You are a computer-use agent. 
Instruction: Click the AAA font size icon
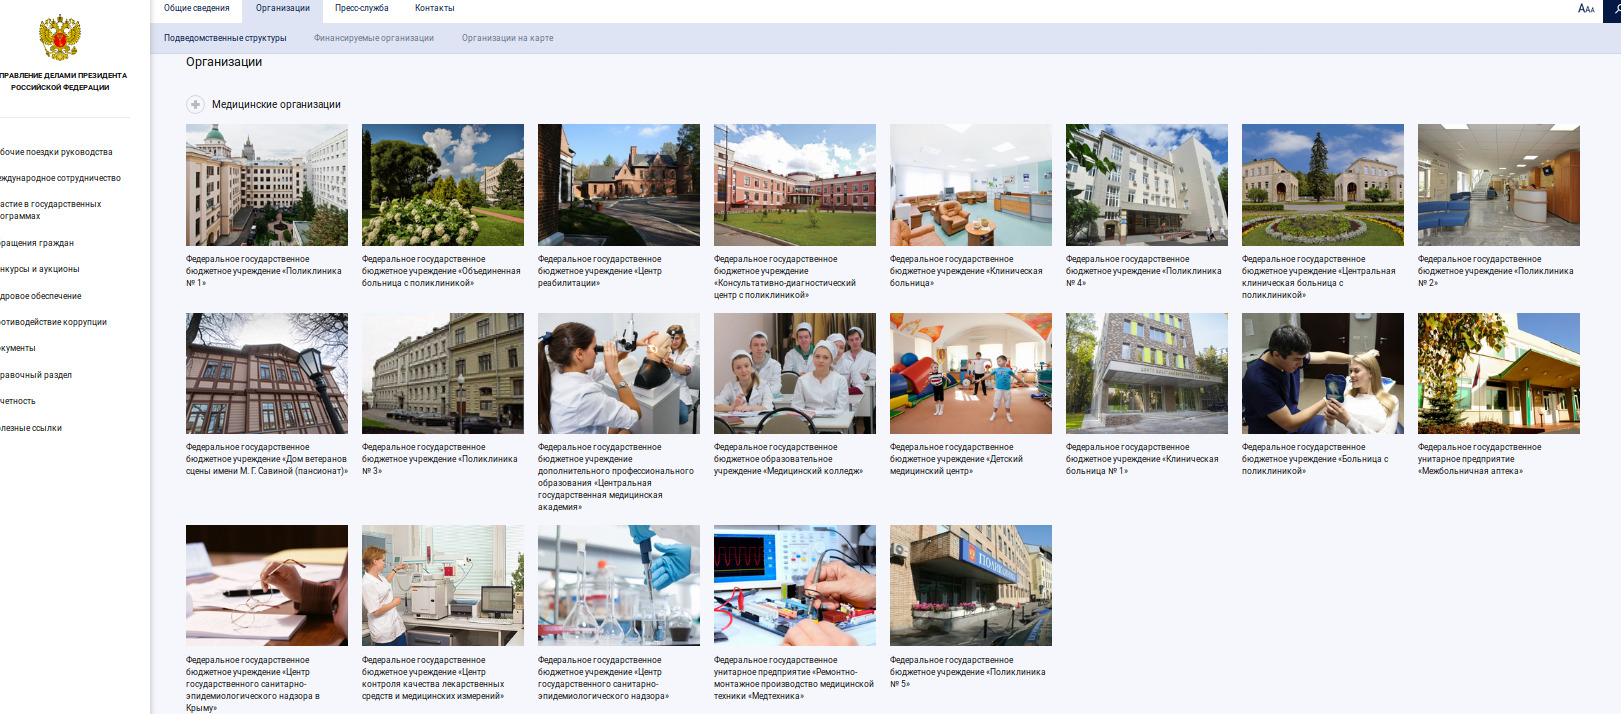1586,9
